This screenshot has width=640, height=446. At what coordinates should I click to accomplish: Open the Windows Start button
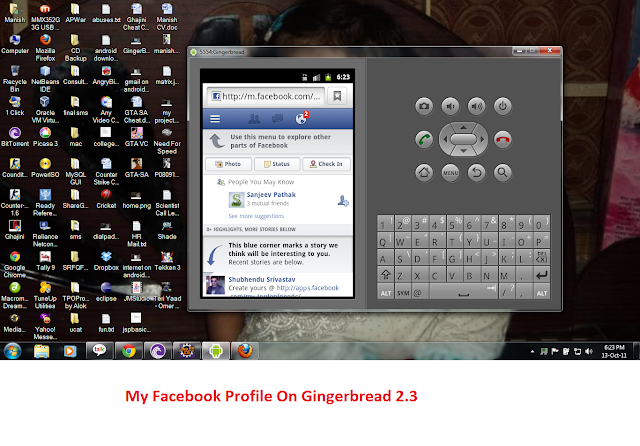click(12, 351)
